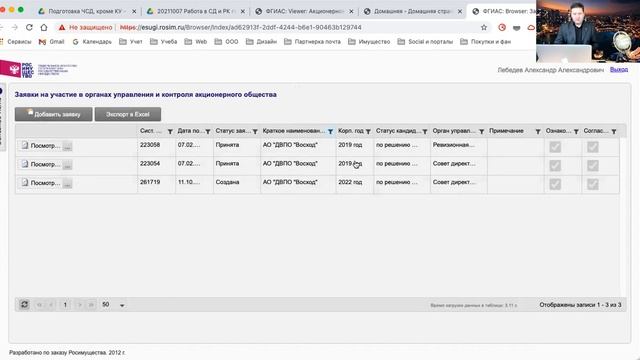The image size is (640, 360).
Task: Filter the Ознако... column
Action: tap(576, 131)
